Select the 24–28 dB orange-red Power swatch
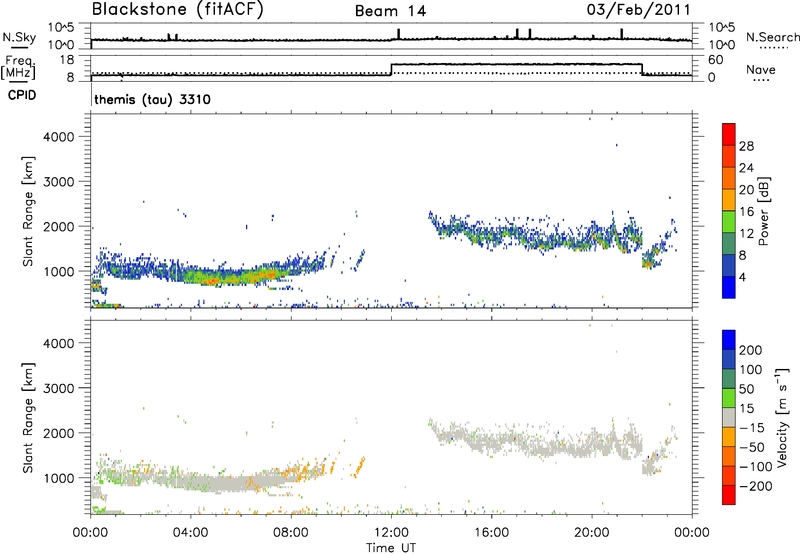The image size is (800, 554). coord(729,156)
